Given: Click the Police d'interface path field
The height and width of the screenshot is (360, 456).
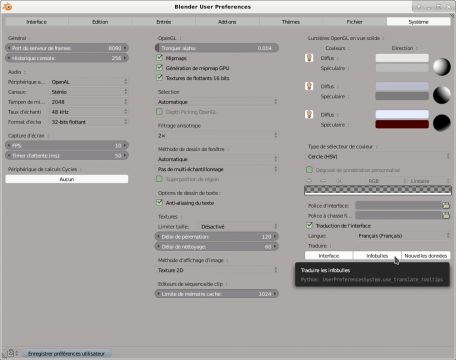Looking at the screenshot, I should (398, 205).
